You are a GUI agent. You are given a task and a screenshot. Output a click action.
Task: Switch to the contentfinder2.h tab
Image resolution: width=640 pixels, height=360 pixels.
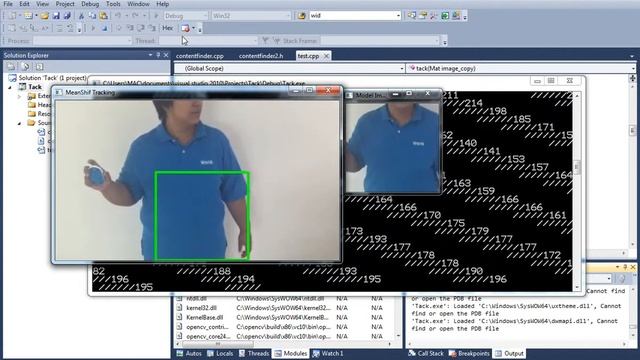pos(261,56)
